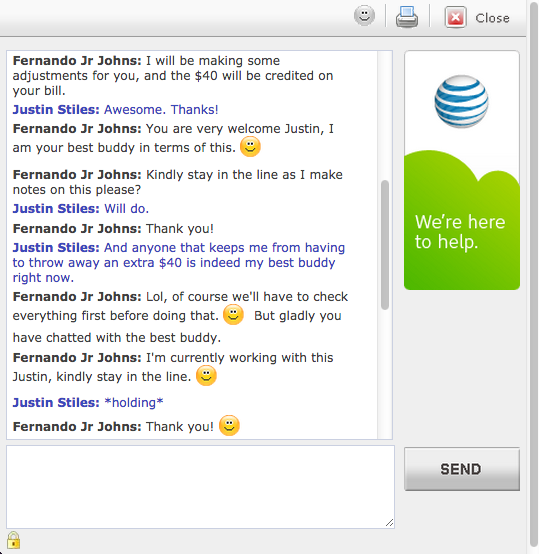The image size is (539, 554).
Task: Click the name 'Justin Stiles:' before '*holding*'
Action: tap(56, 403)
